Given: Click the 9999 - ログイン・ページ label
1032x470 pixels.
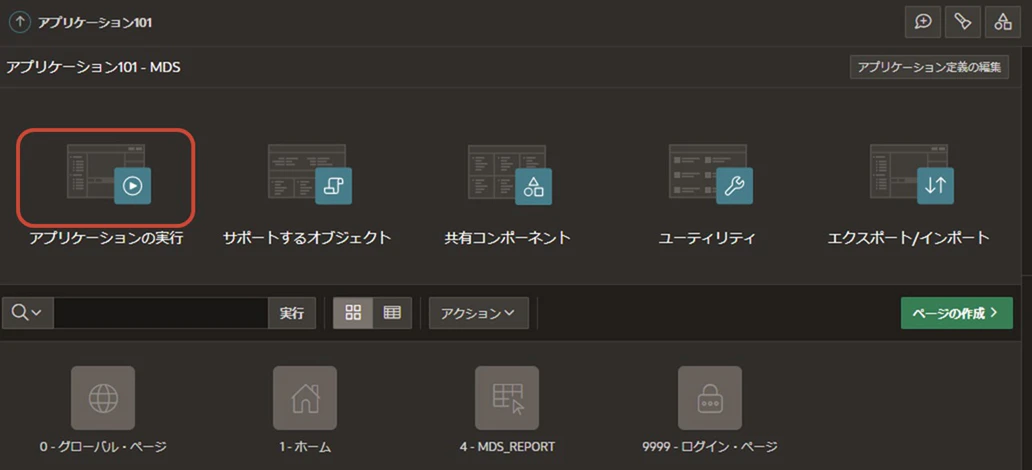Looking at the screenshot, I should pos(710,447).
